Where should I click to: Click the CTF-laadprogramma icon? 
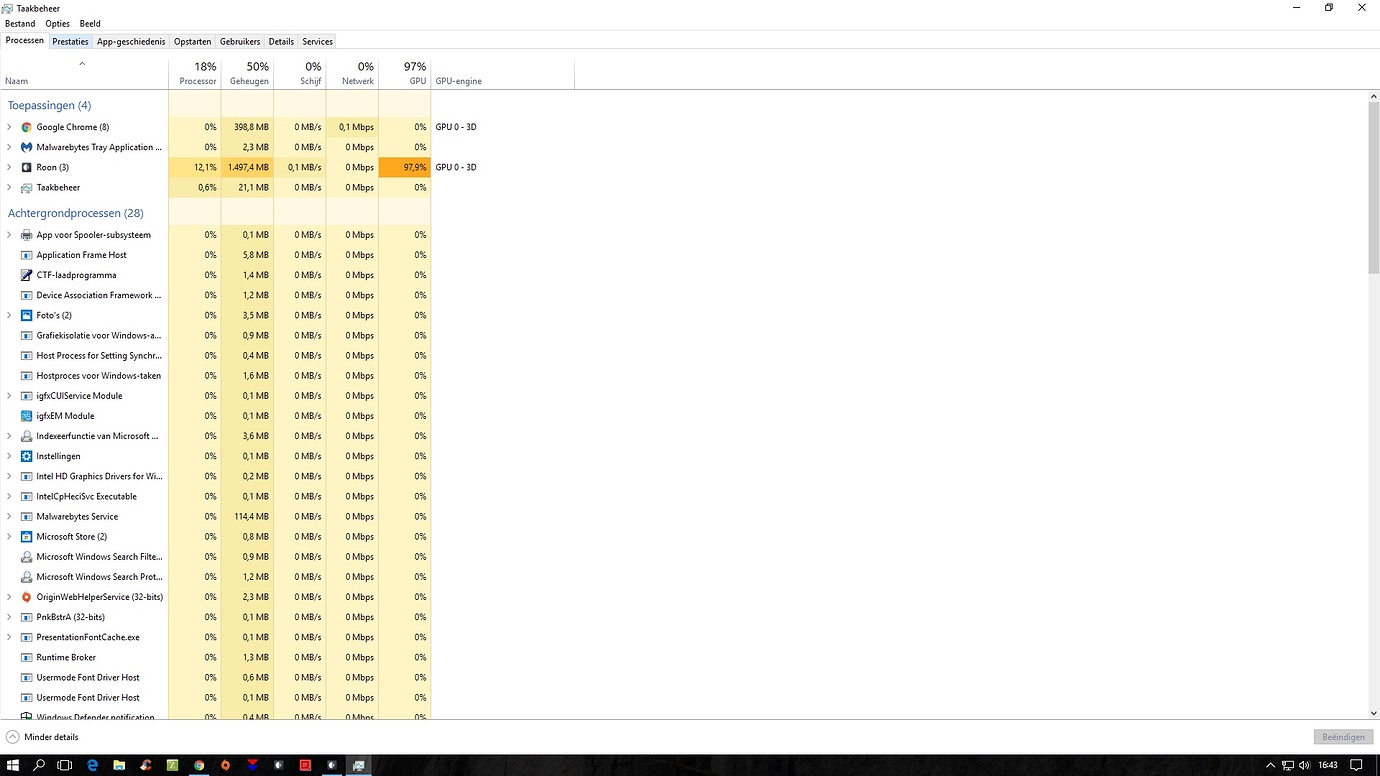[x=27, y=275]
